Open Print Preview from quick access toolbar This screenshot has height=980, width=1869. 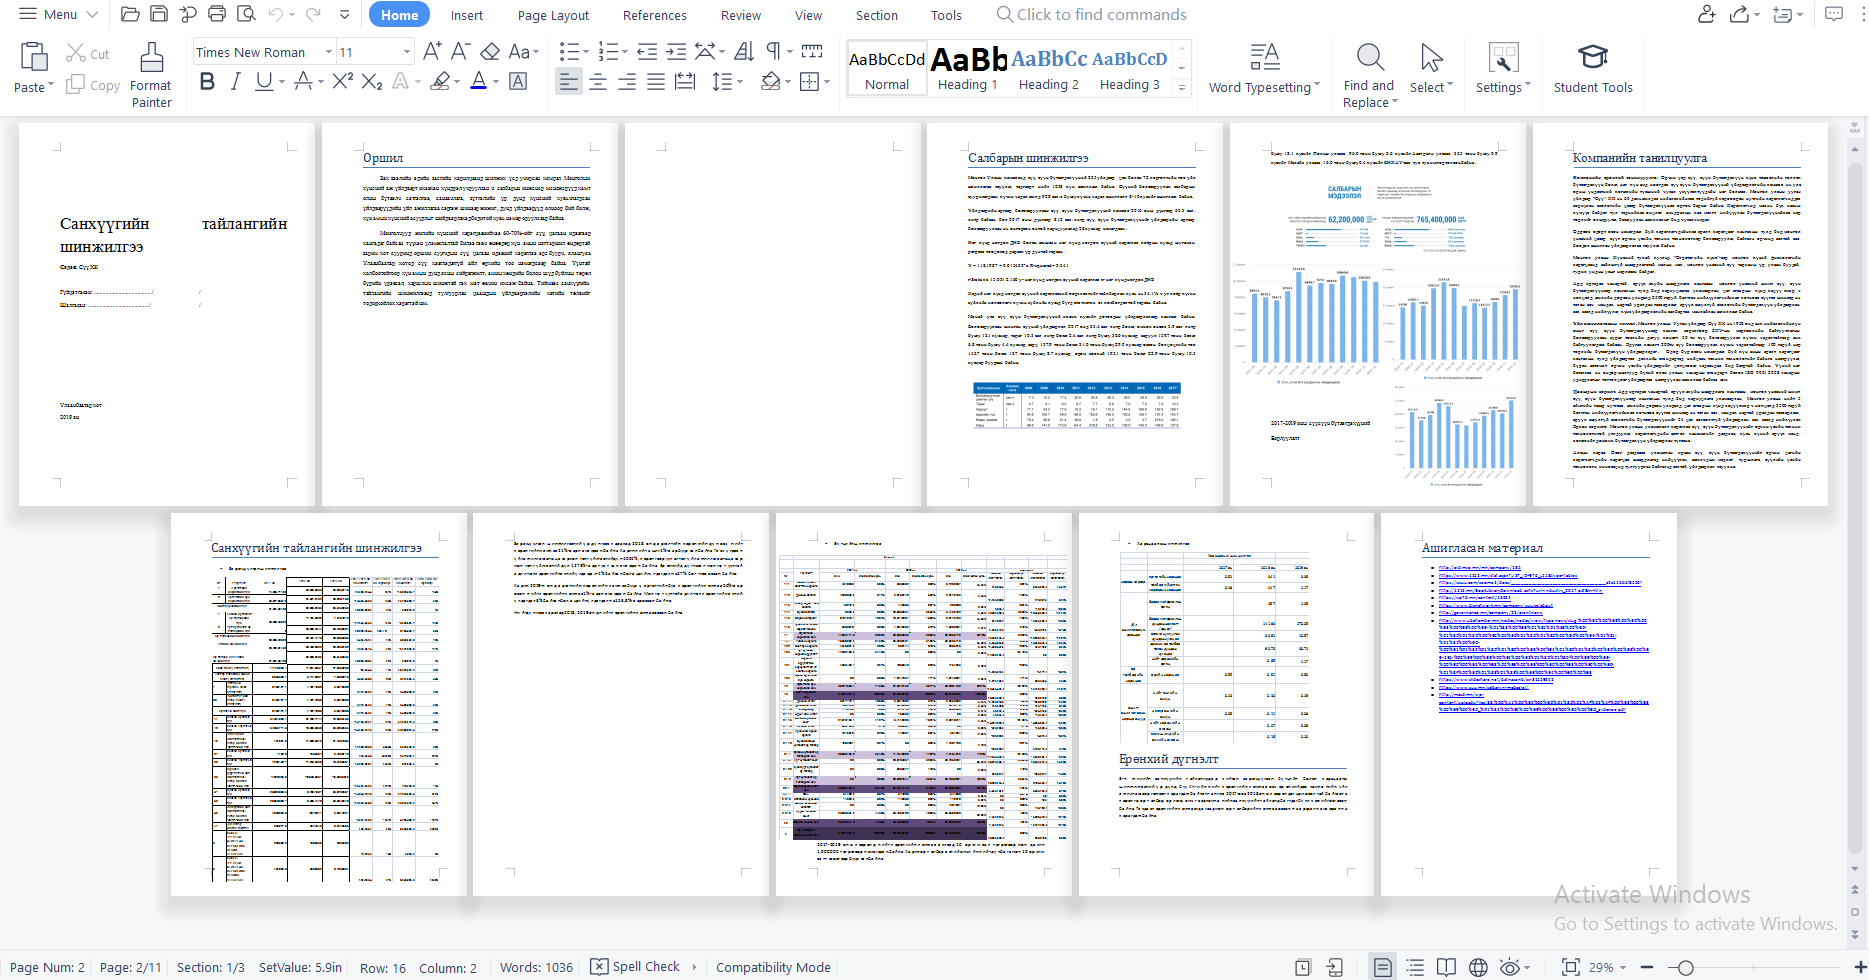(246, 14)
